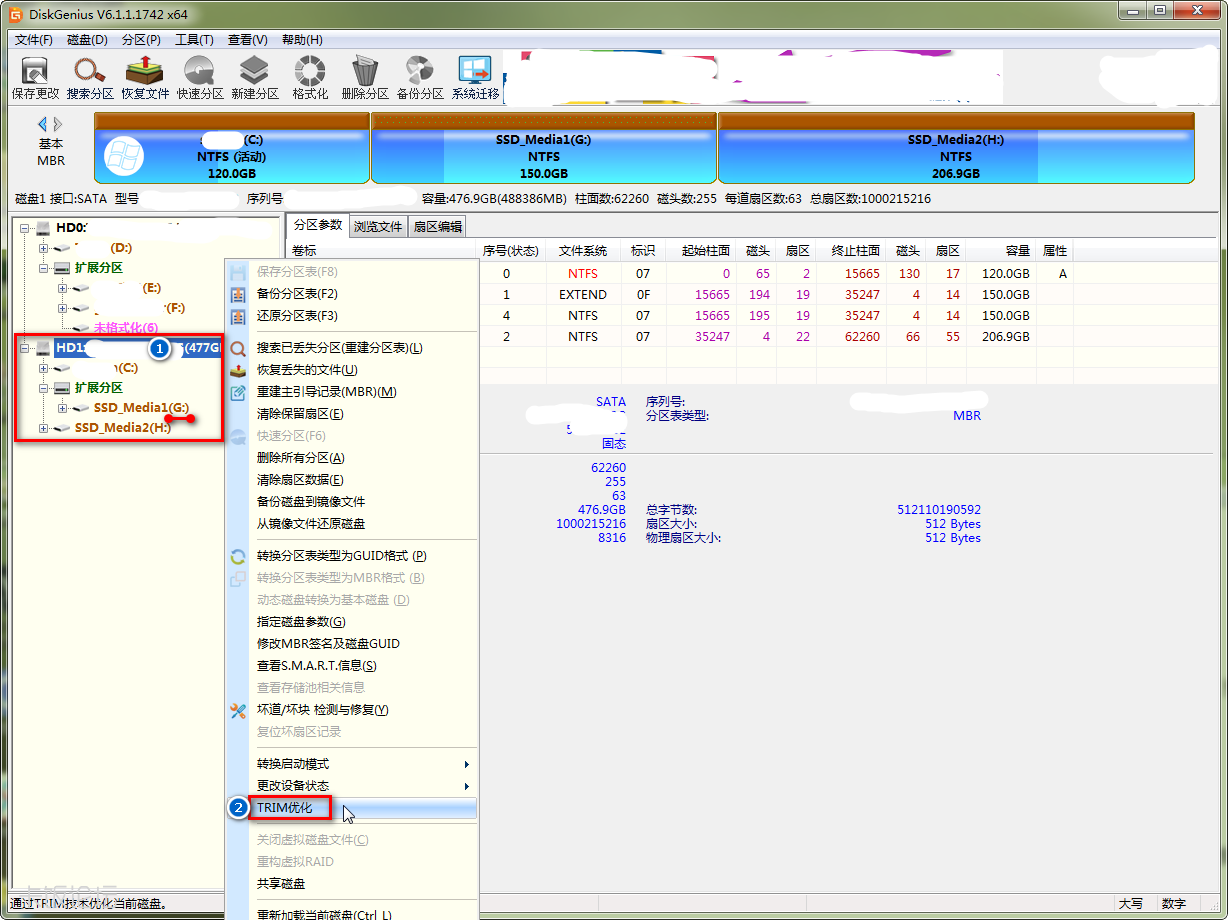Click the tools icon beside 坏道/坏块 检测与修复
1228x920 pixels.
[x=238, y=710]
